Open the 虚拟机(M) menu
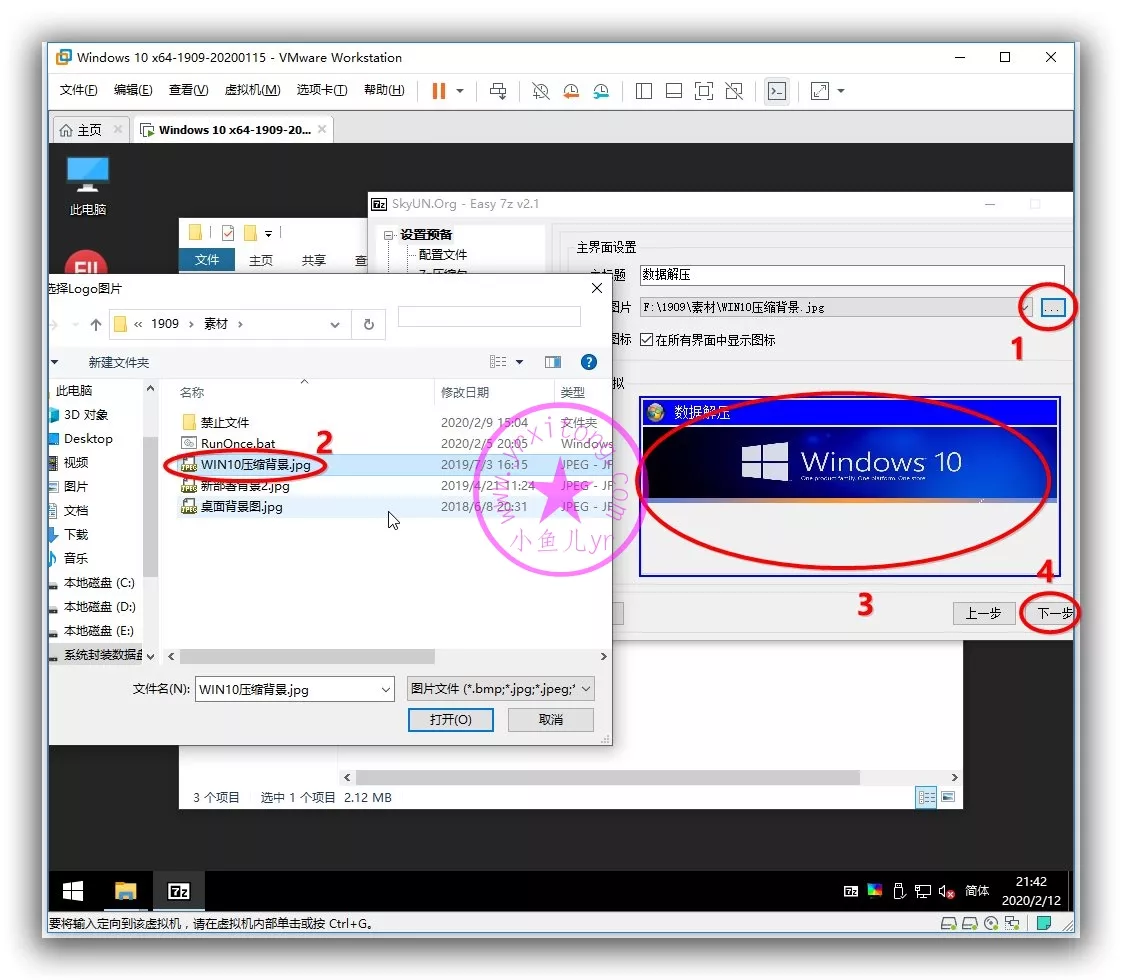The height and width of the screenshot is (980, 1122). click(x=252, y=90)
